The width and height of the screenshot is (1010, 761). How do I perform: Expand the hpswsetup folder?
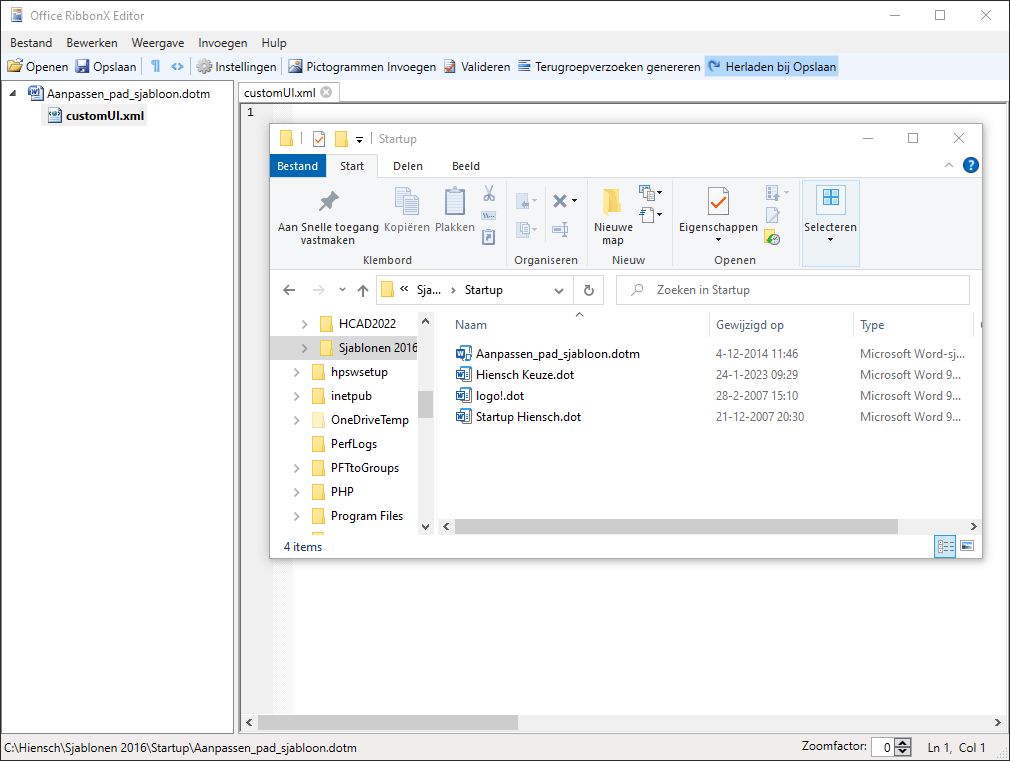296,372
